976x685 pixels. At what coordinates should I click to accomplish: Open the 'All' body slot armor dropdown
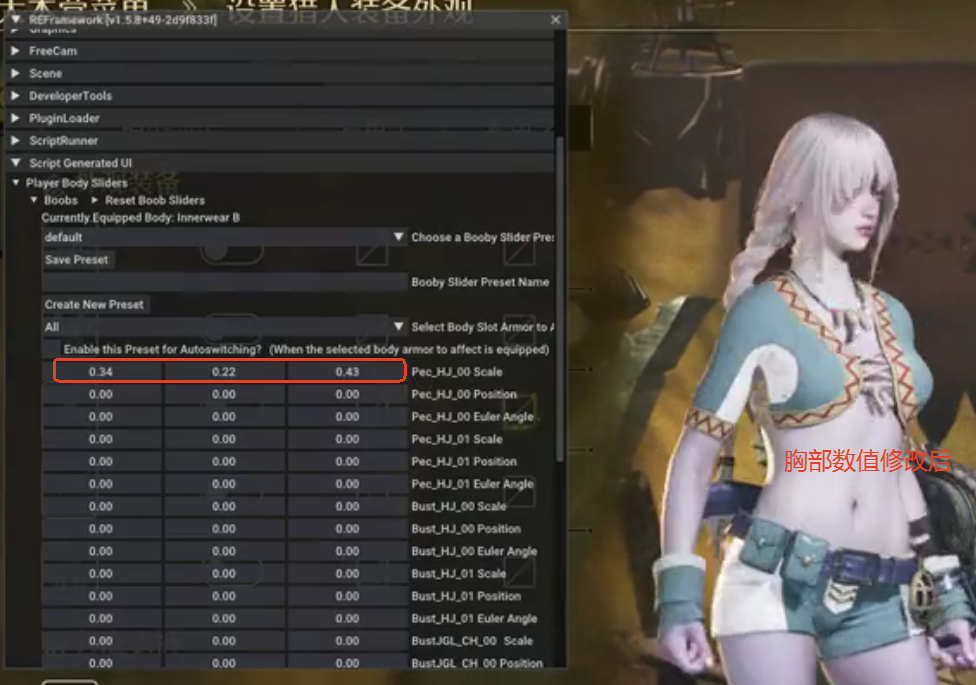tap(225, 327)
